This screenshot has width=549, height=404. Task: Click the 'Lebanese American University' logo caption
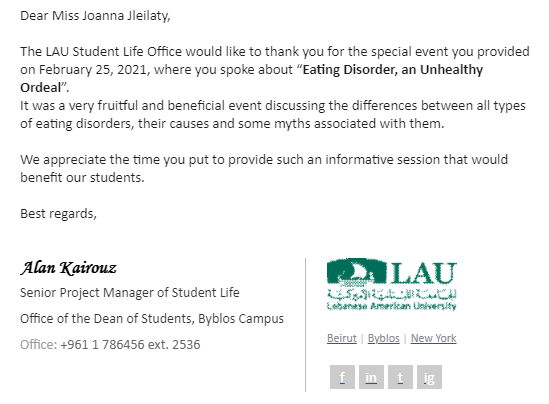pos(391,306)
